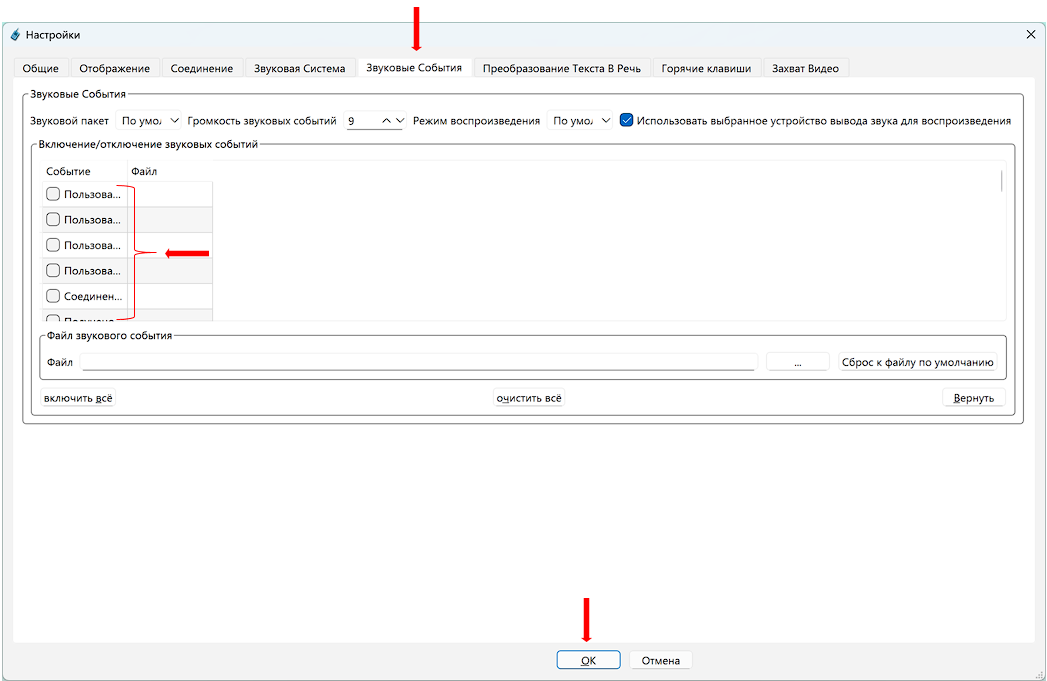Screen dimensions: 1047x681
Task: Toggle the Соединен... event checkbox
Action: point(53,296)
